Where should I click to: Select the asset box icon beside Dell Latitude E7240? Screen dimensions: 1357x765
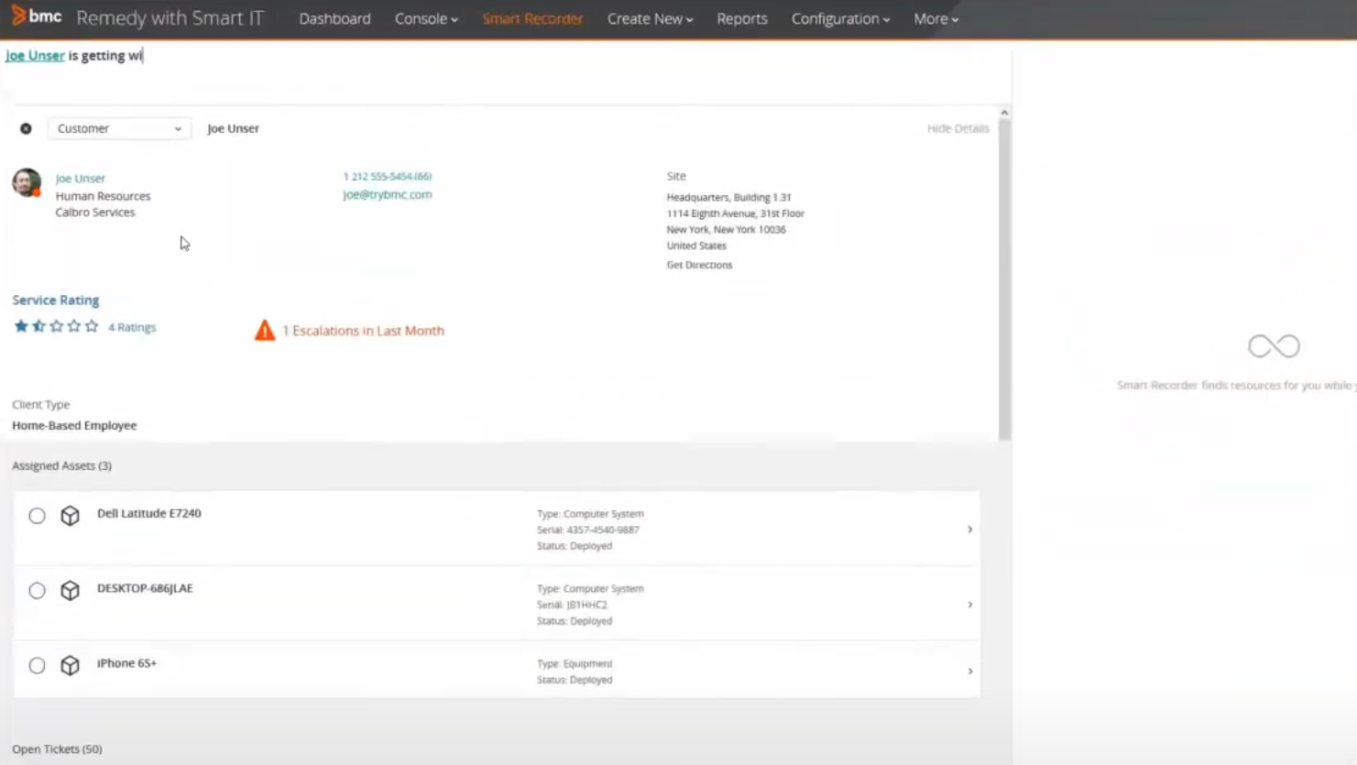click(69, 515)
